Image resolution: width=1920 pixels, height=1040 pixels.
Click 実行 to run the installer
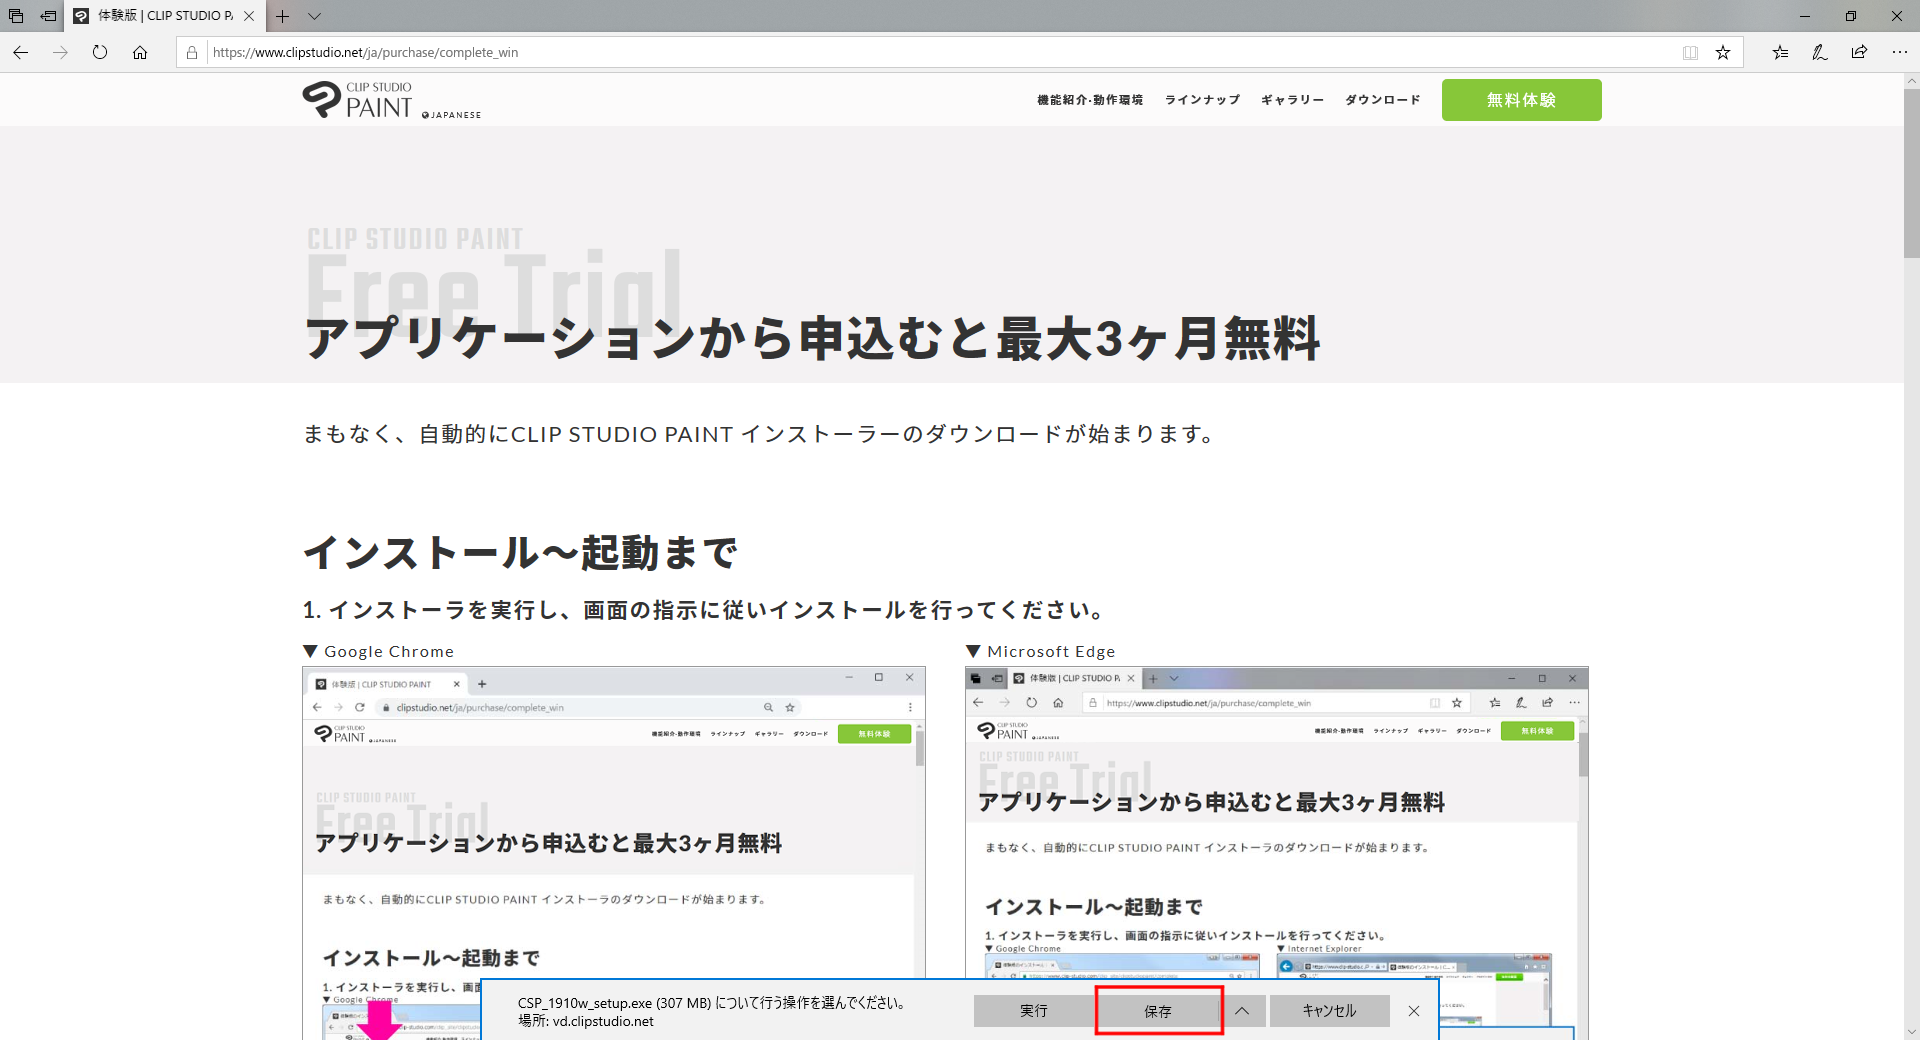point(1033,1011)
